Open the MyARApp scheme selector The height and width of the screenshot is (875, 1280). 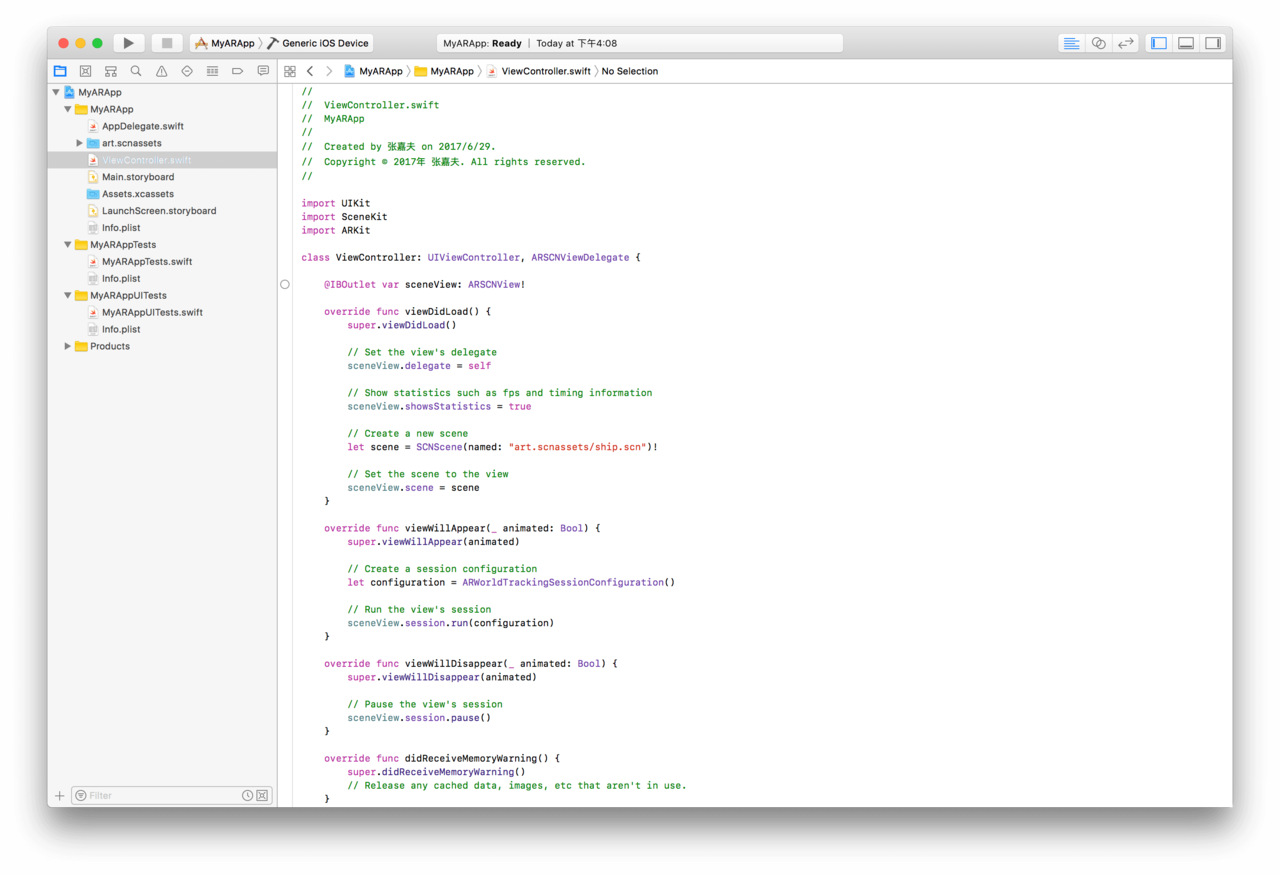click(225, 43)
